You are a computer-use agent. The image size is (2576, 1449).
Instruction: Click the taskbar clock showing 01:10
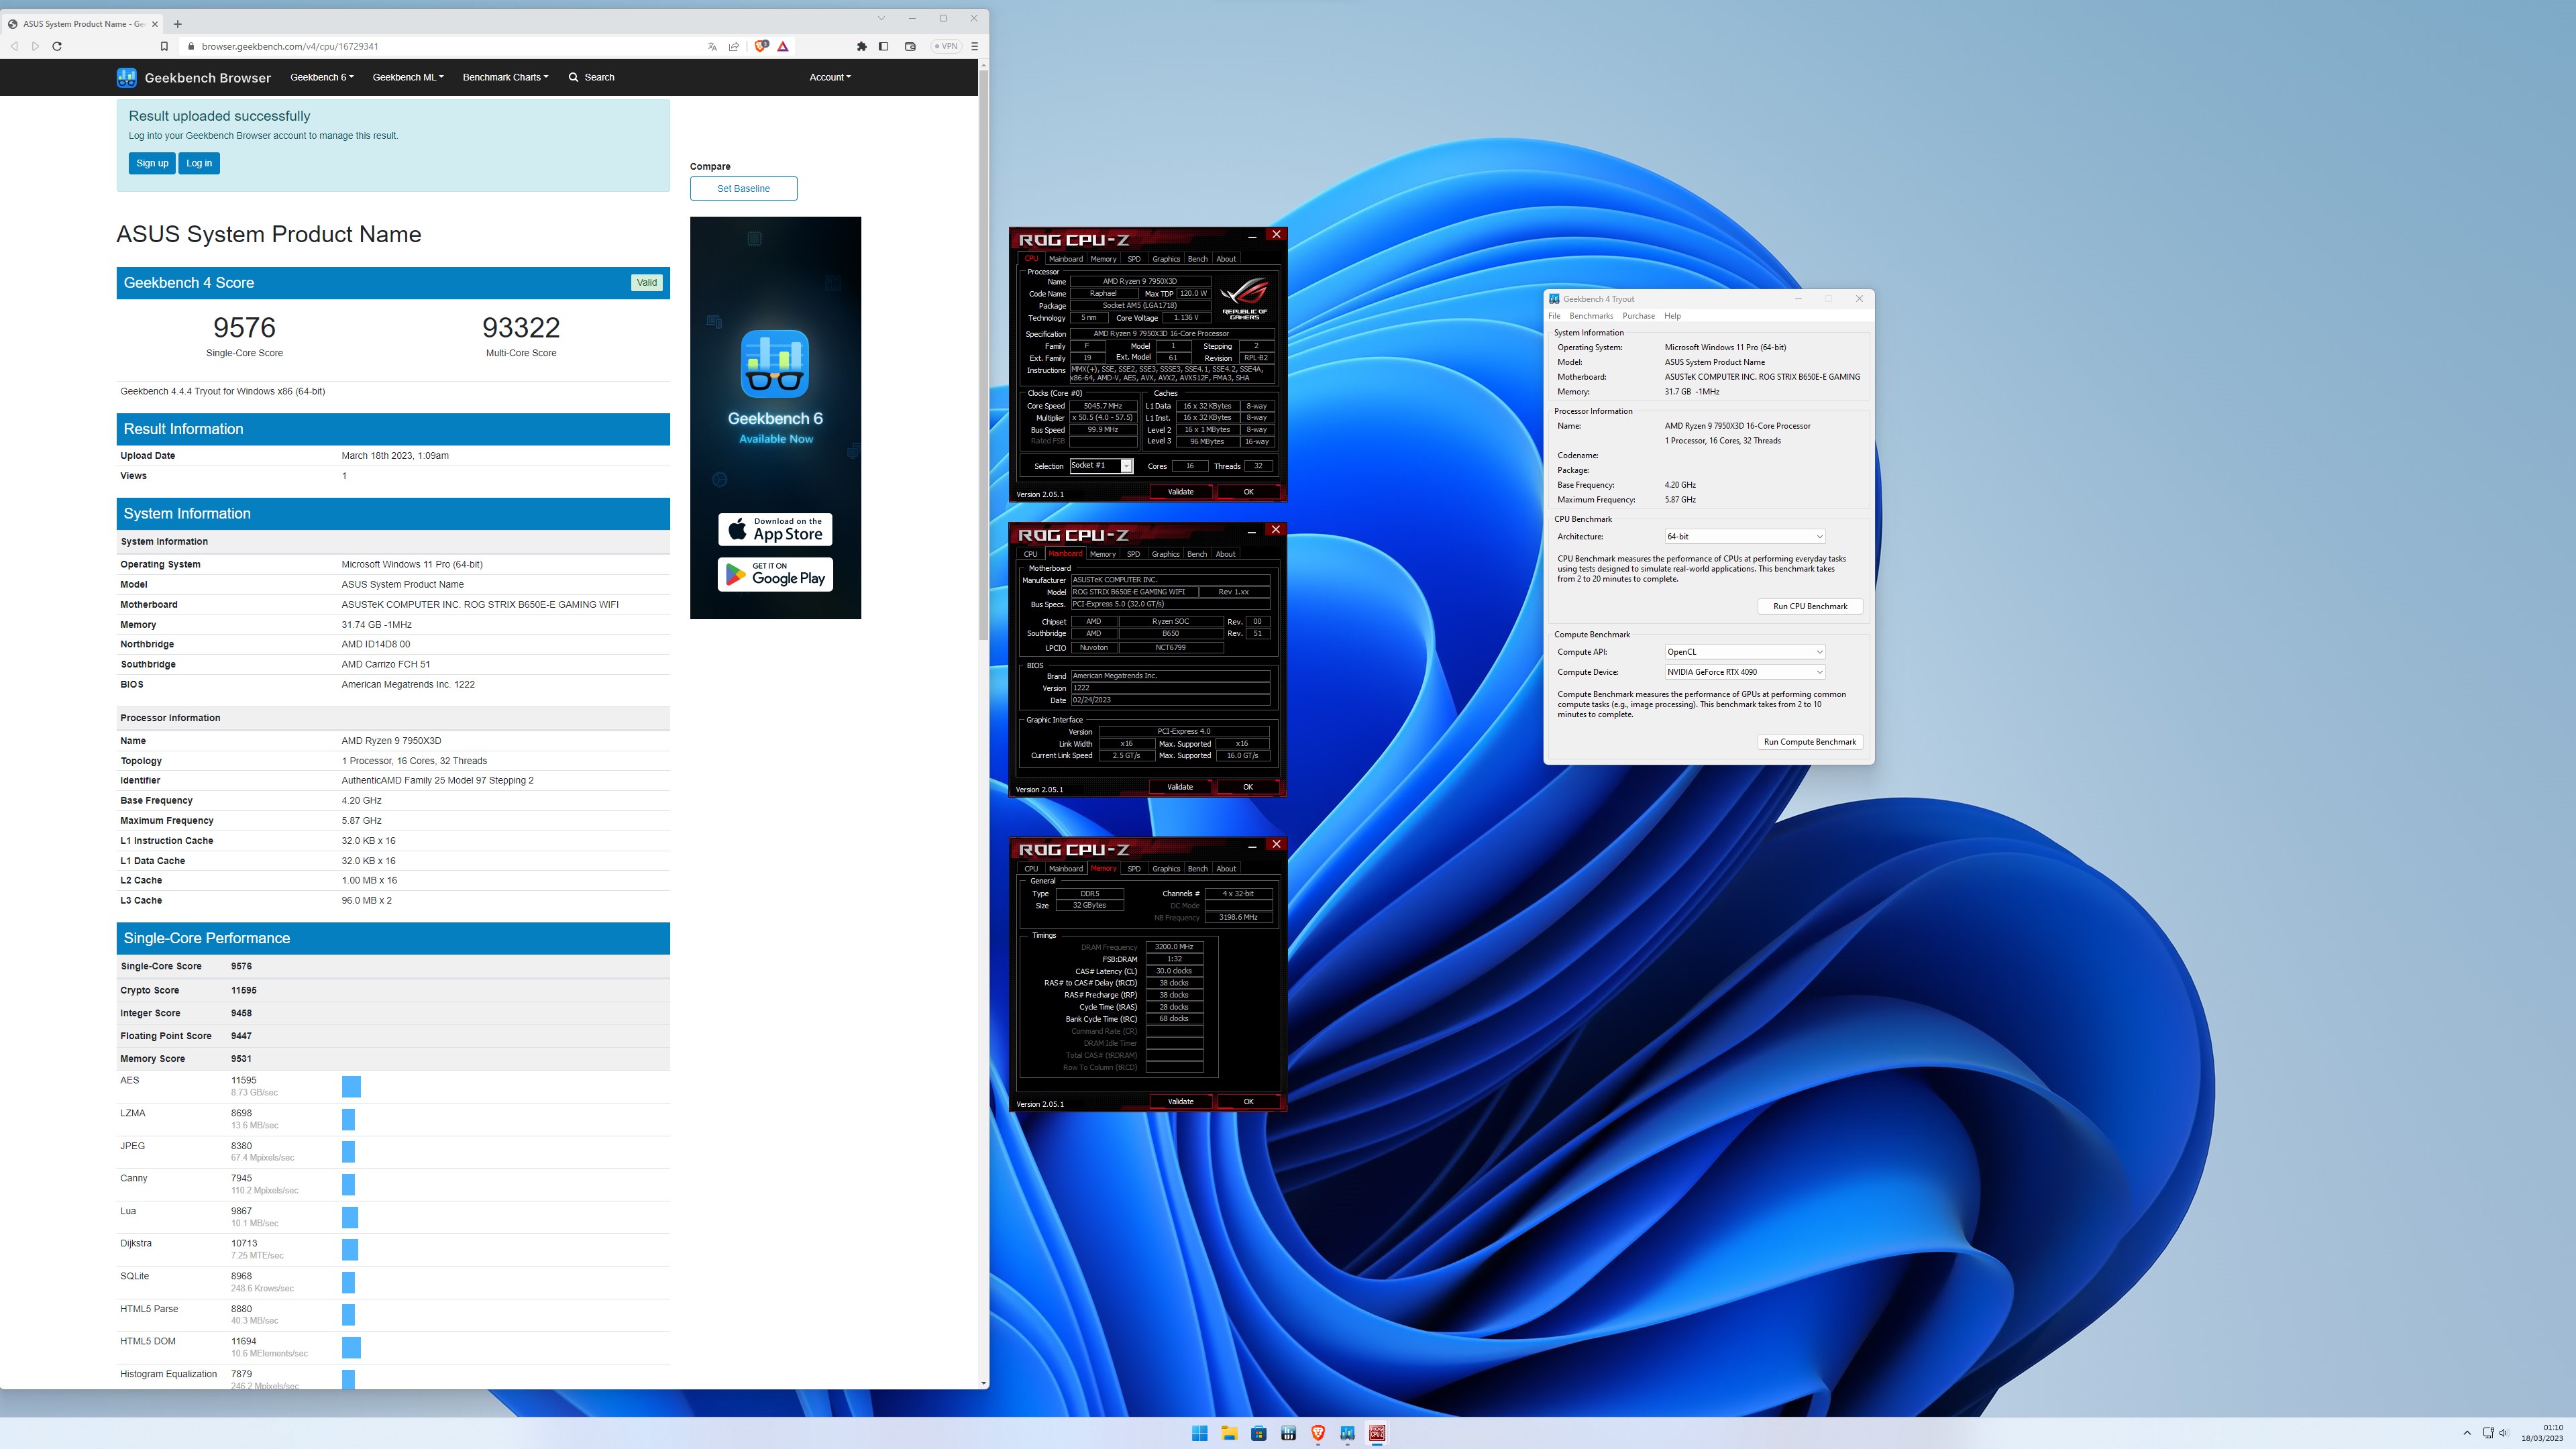click(x=2542, y=1433)
